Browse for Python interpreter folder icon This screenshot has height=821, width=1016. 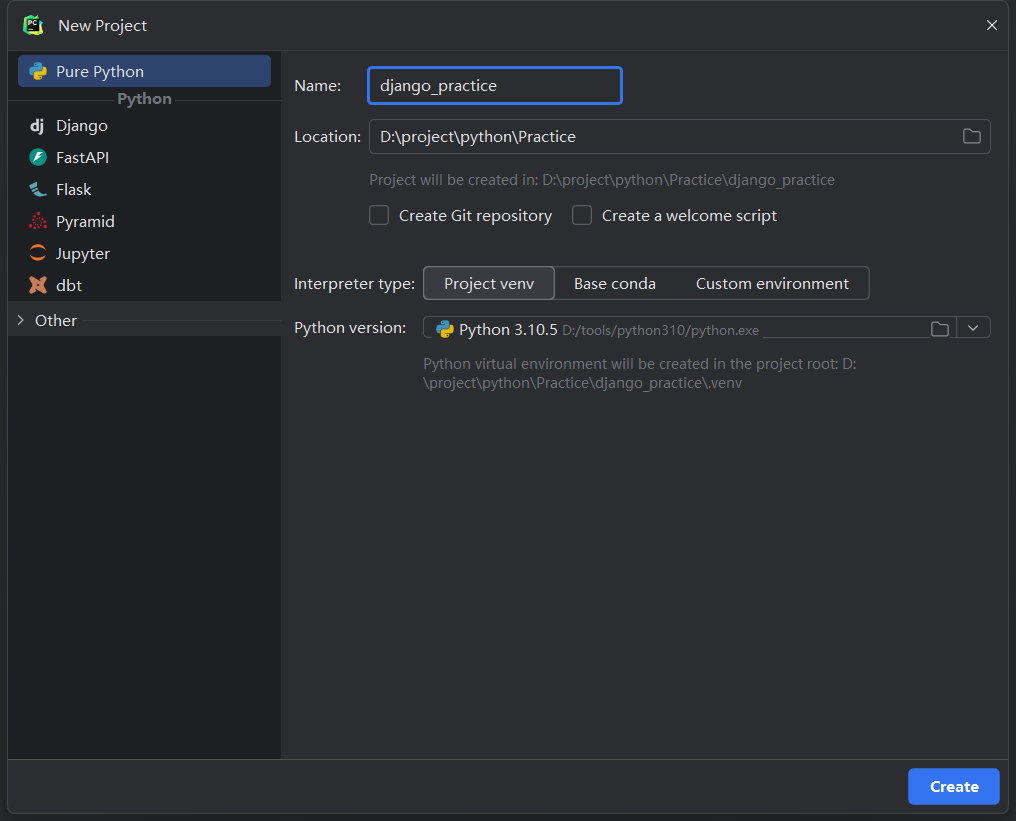pos(940,329)
